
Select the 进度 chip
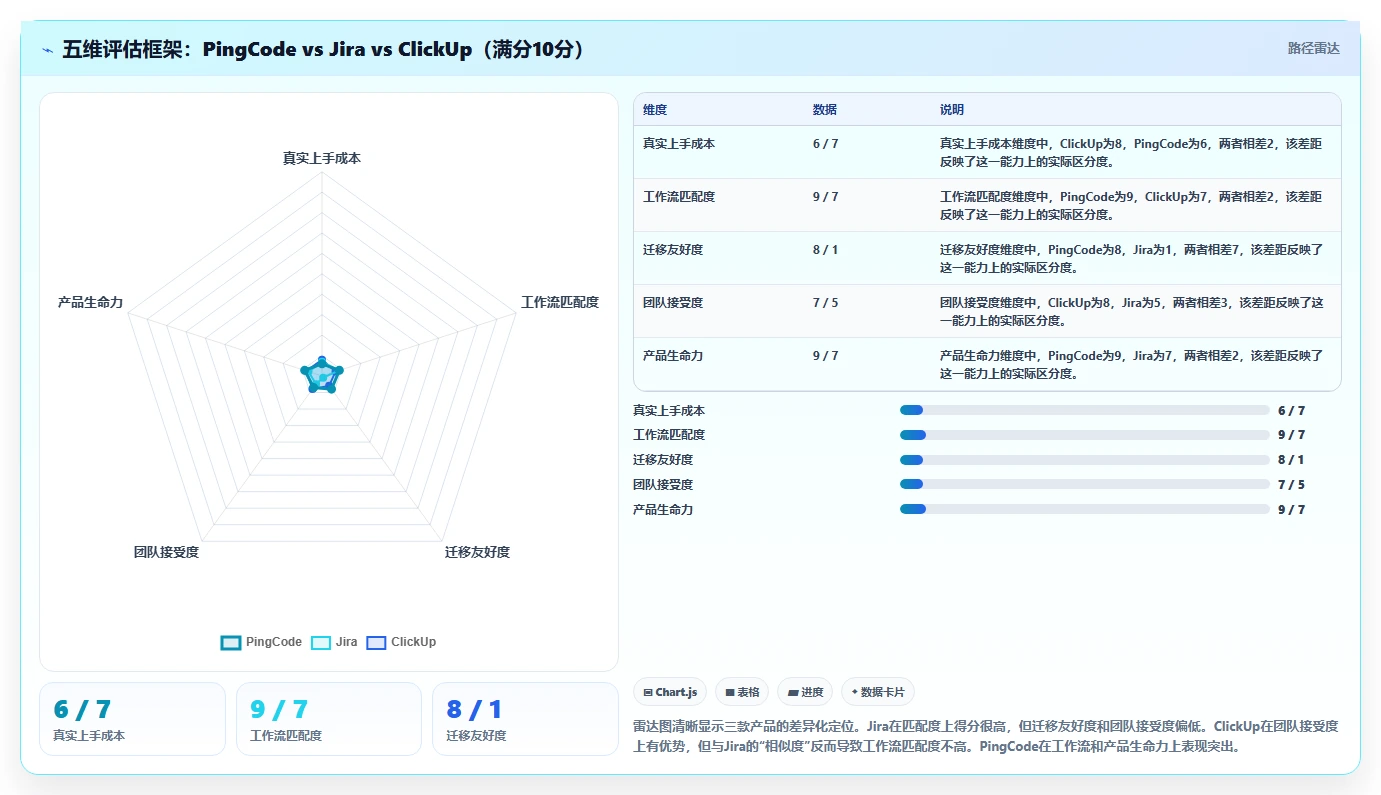805,692
